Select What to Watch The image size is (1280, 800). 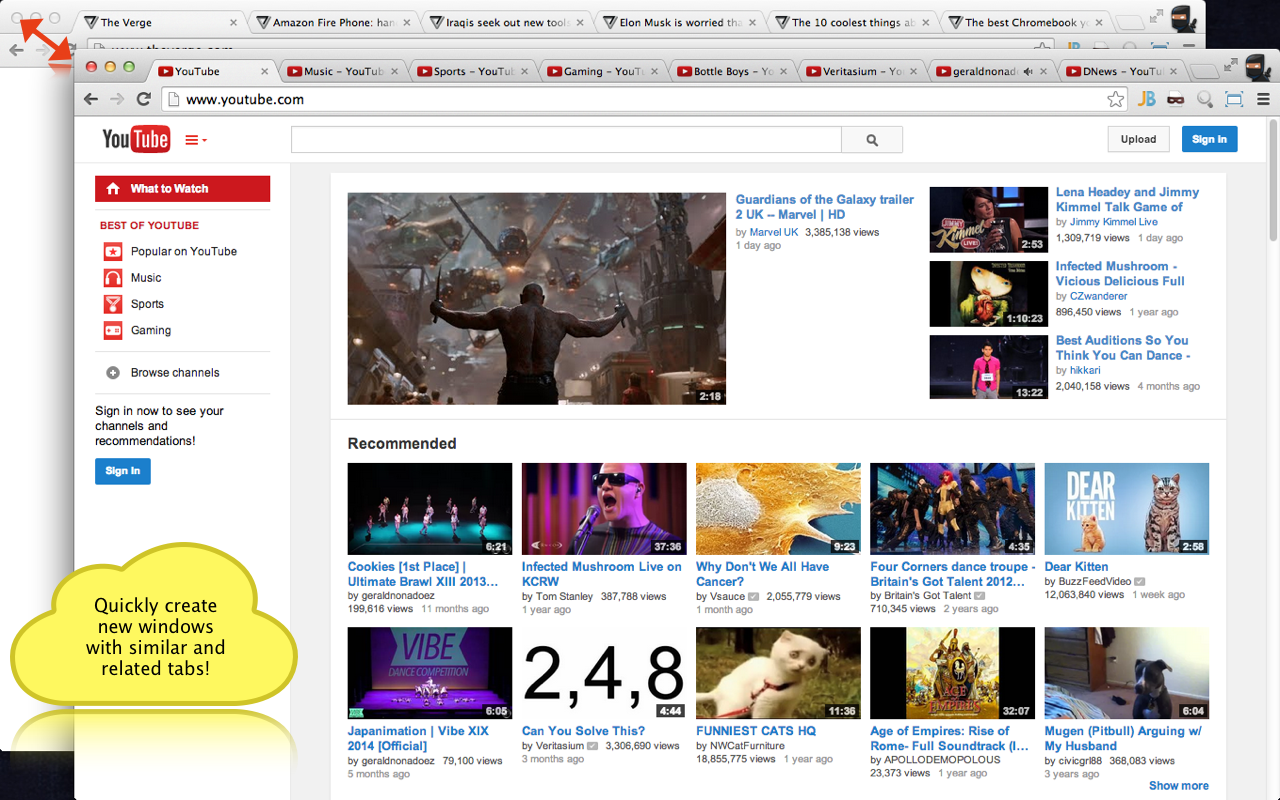183,188
